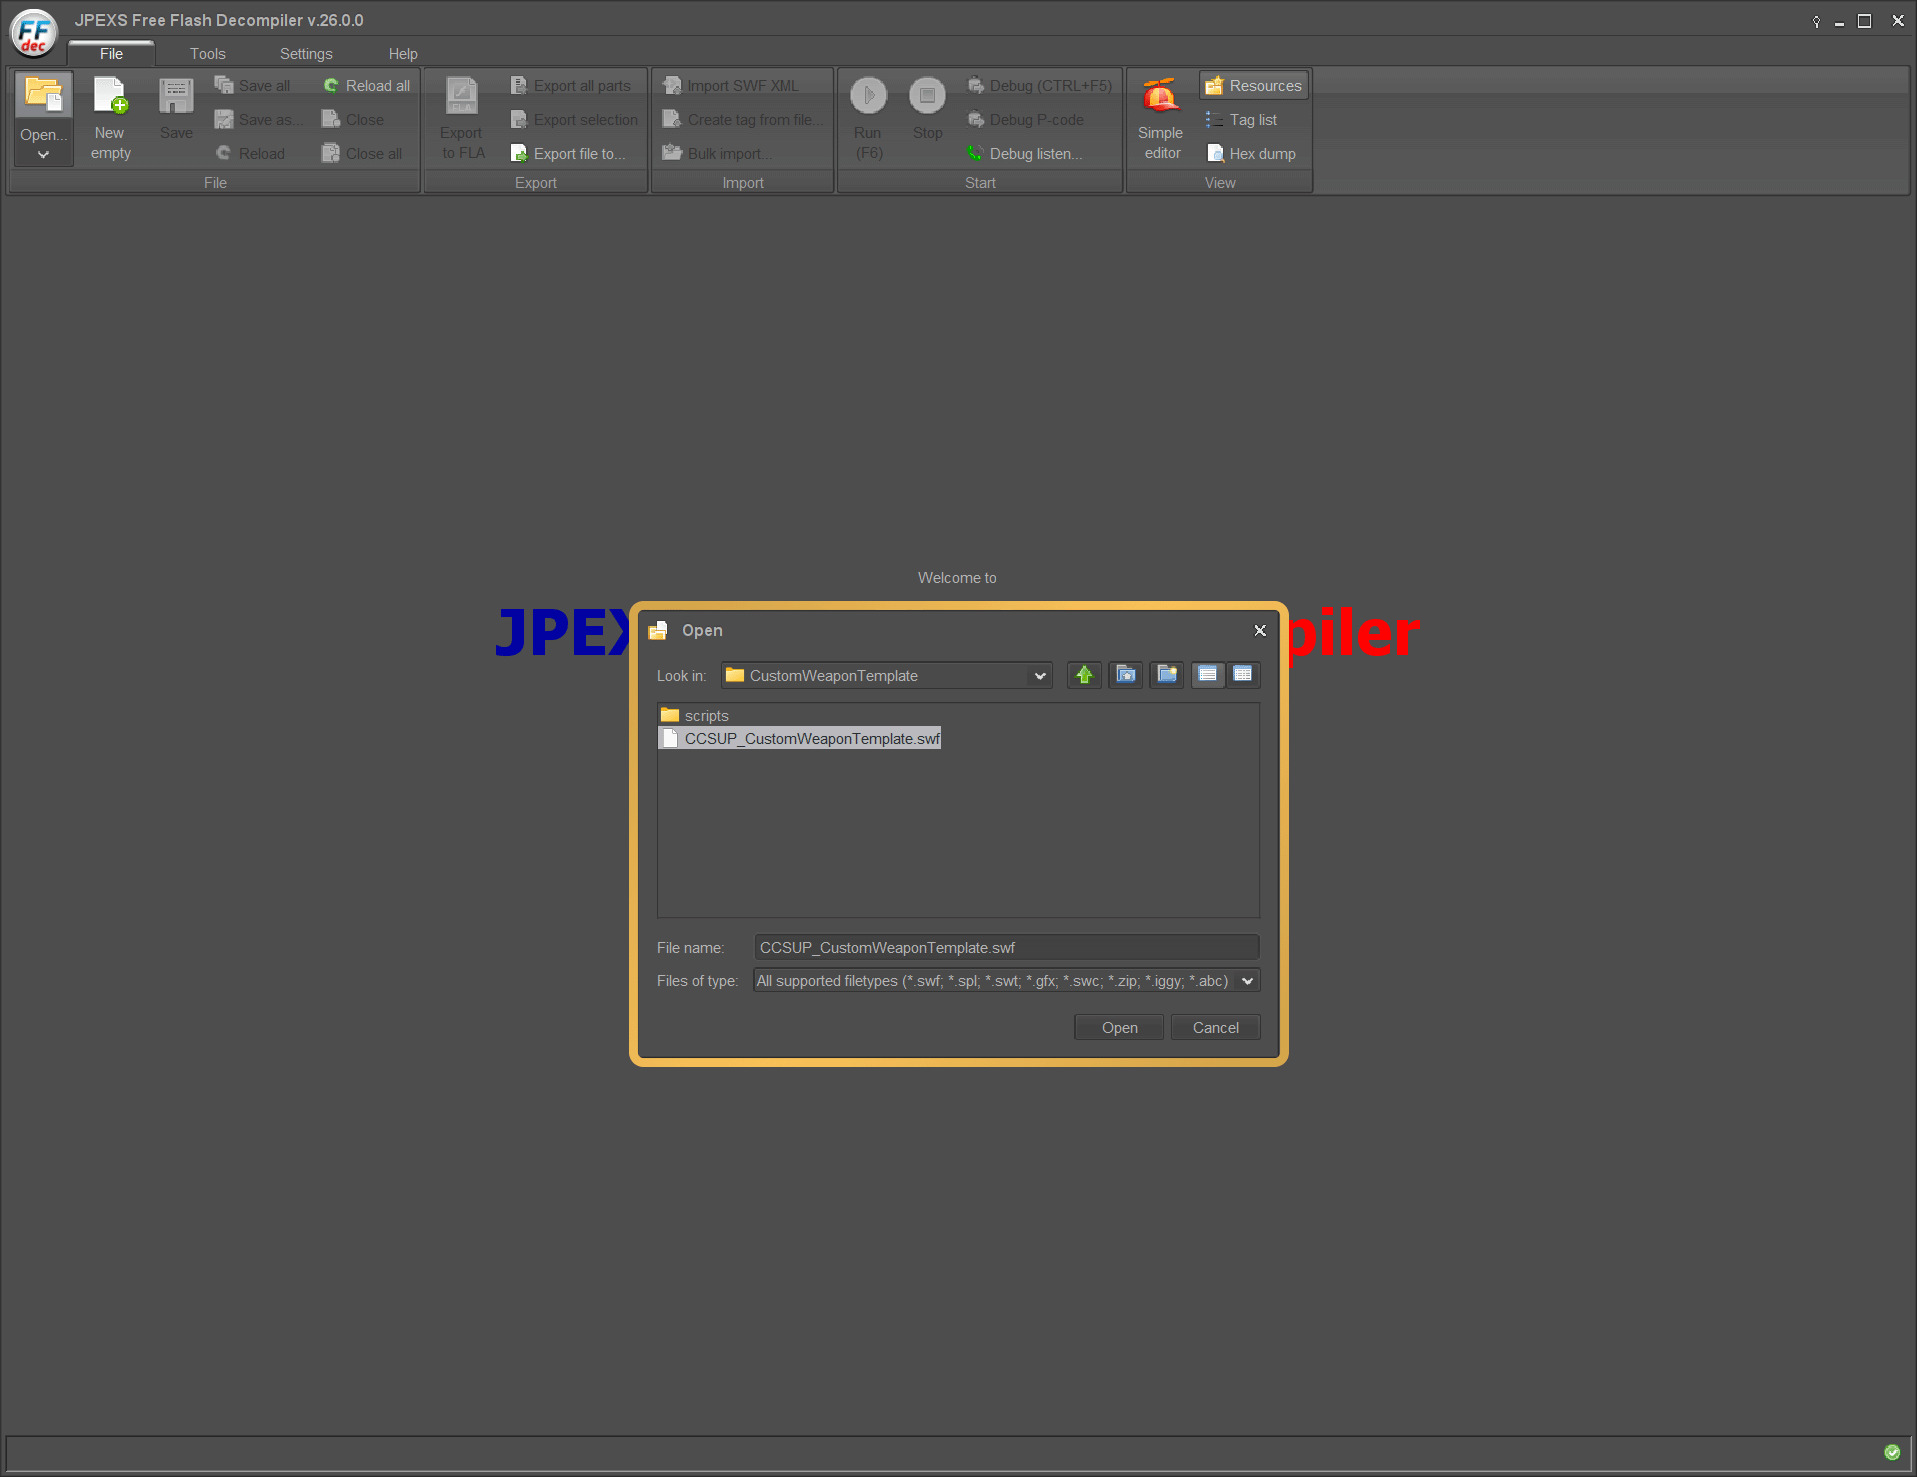The height and width of the screenshot is (1477, 1917).
Task: Toggle the Resources view
Action: [x=1254, y=86]
